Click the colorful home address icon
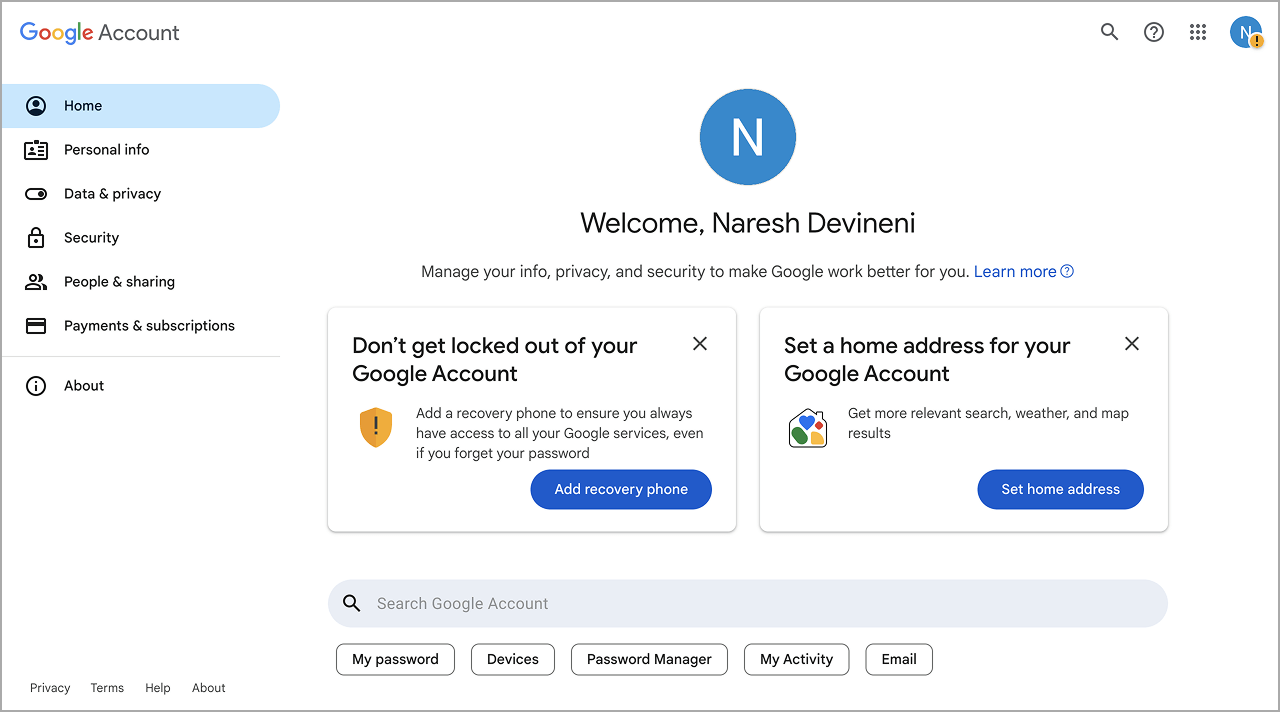1280x712 pixels. click(808, 428)
